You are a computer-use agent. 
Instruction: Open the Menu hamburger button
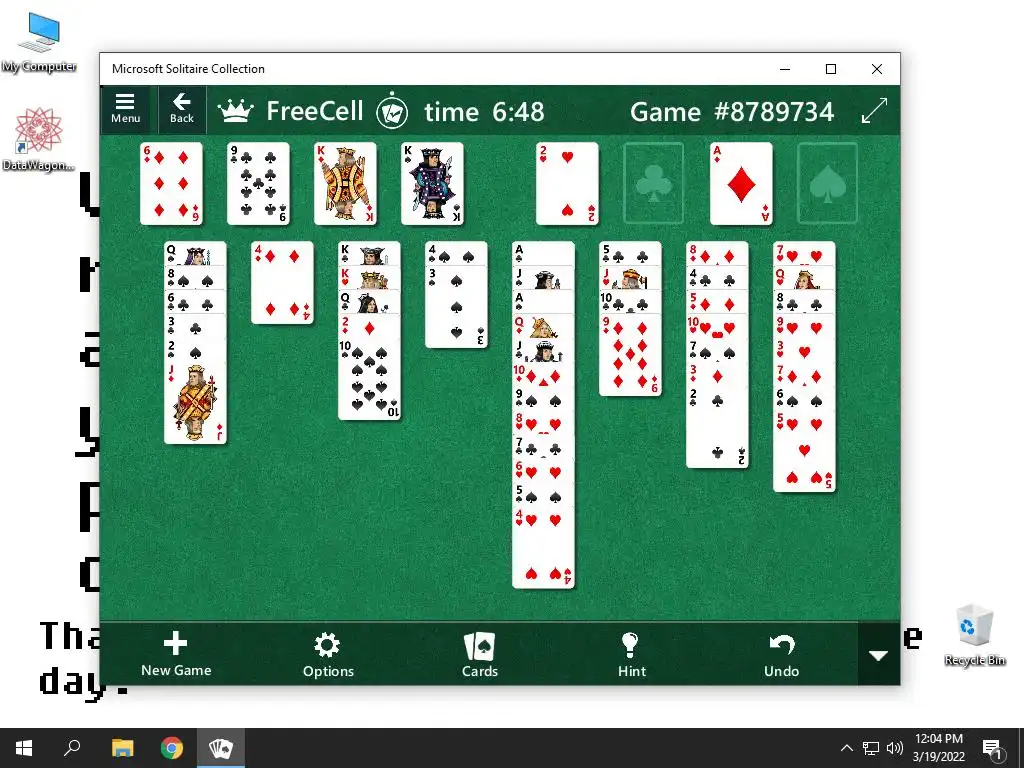[125, 109]
